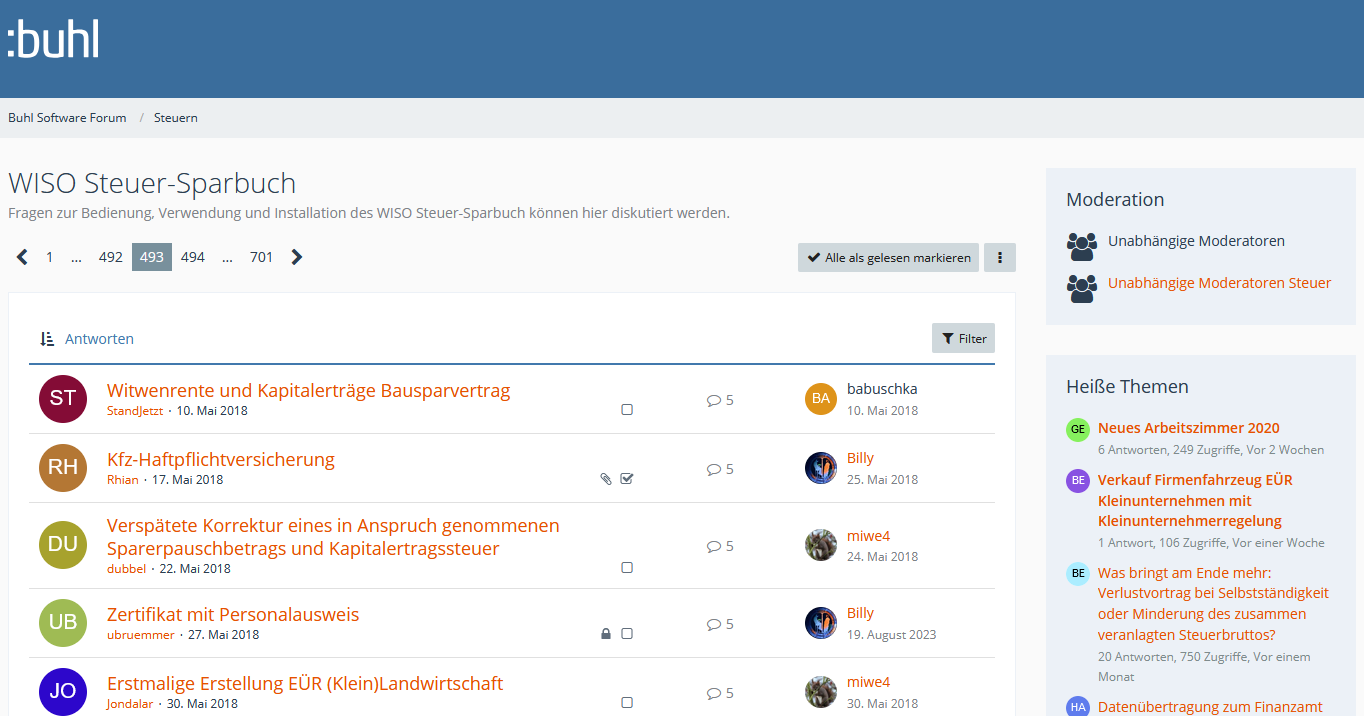Go to previous page arrow in pagination
This screenshot has height=716, width=1364.
point(22,257)
